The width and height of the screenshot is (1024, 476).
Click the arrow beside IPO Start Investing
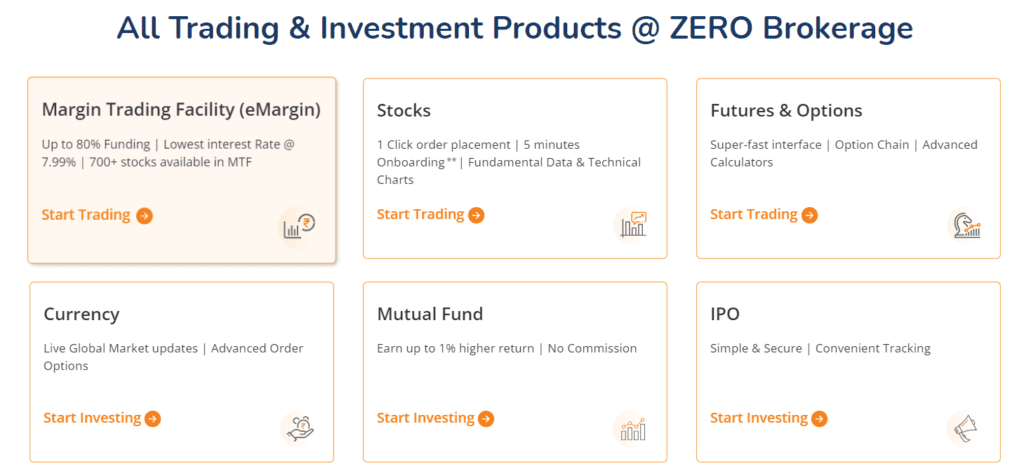(819, 419)
